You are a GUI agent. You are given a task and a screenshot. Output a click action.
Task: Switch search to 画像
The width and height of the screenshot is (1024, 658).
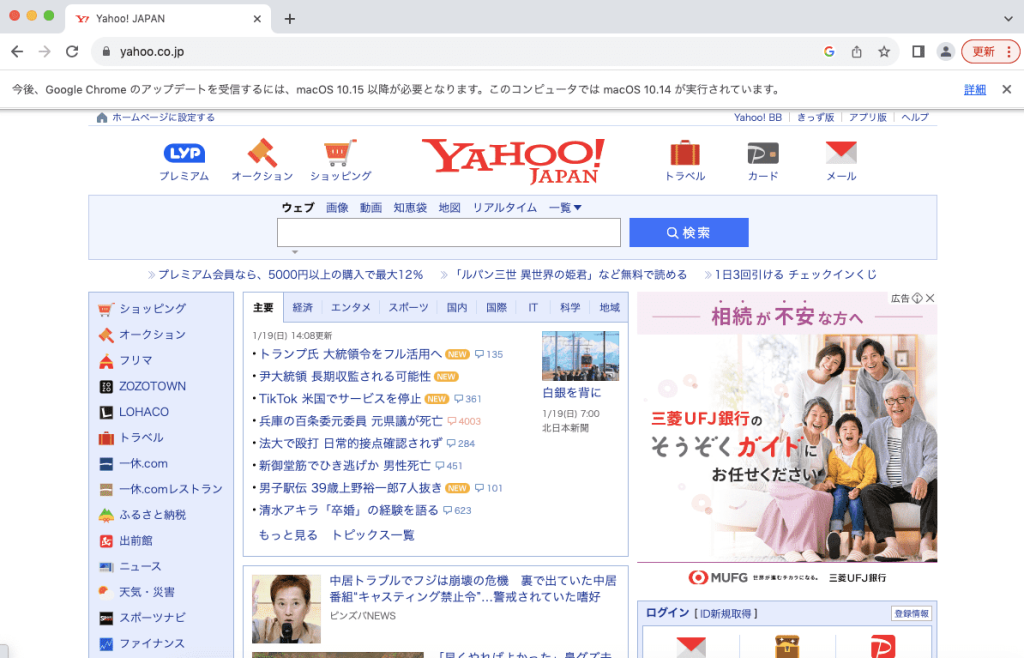tap(337, 208)
